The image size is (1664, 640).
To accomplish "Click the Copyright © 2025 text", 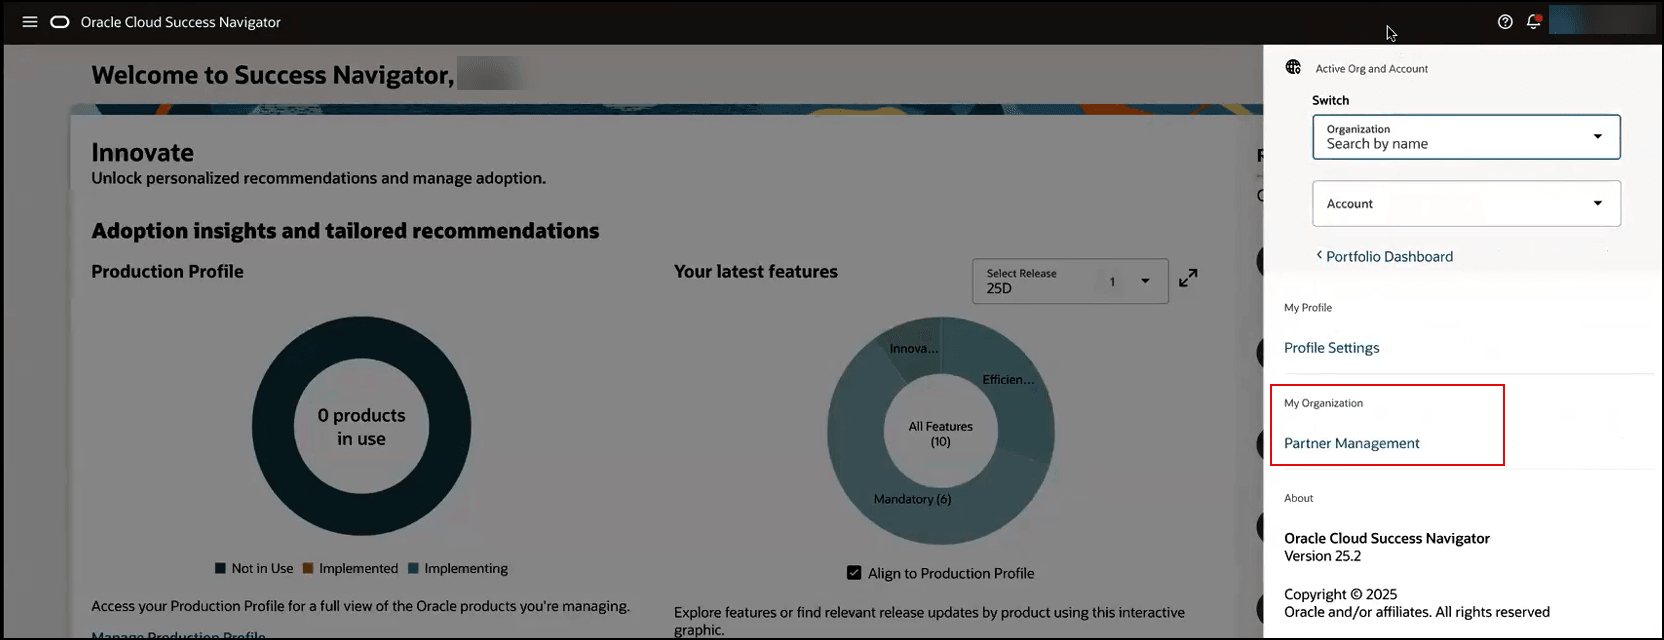I will tap(1340, 594).
